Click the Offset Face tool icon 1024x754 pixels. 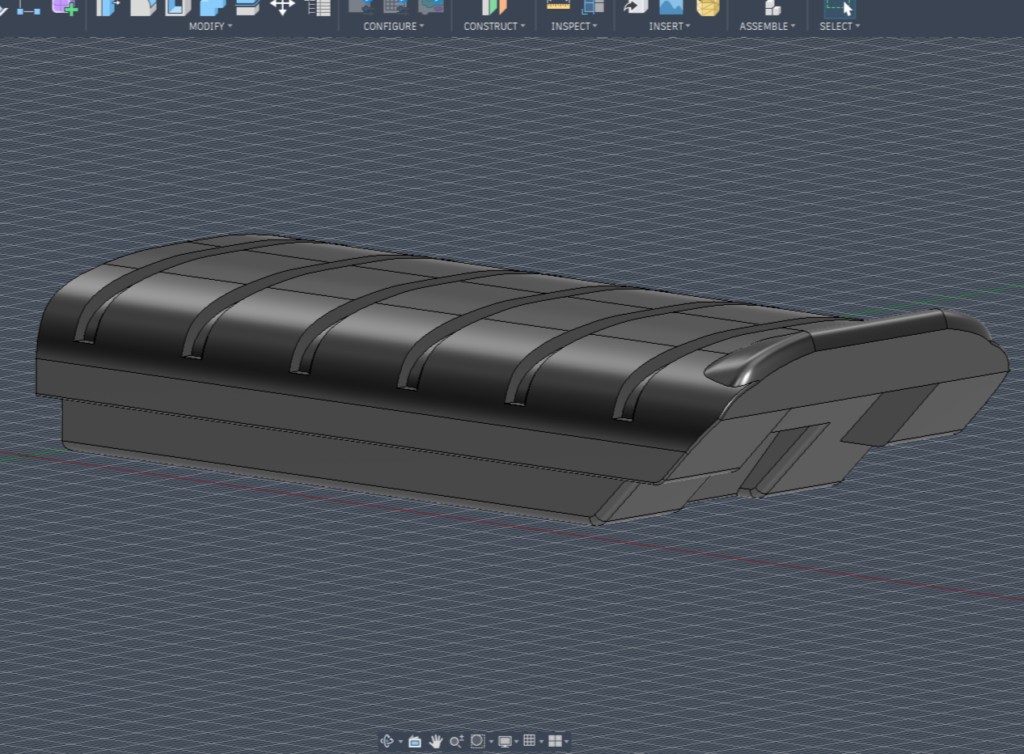248,7
